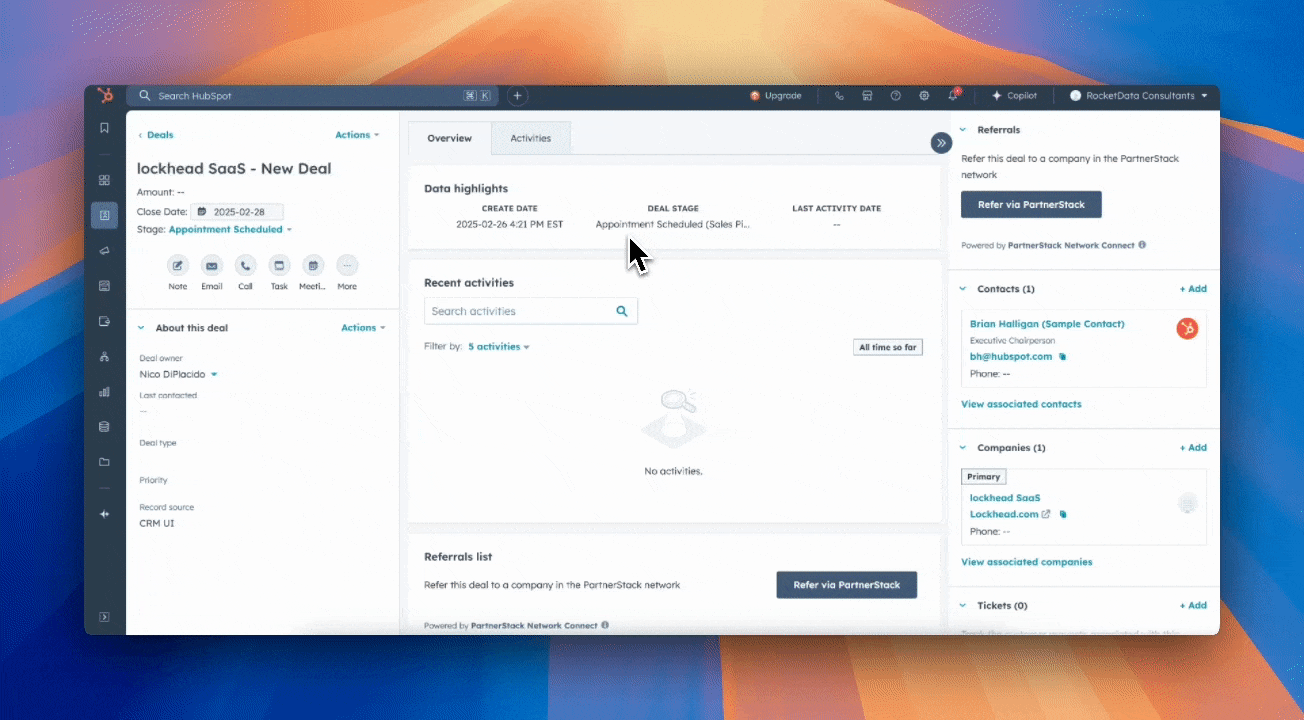
Task: Switch to the Activities tab
Action: click(x=530, y=138)
